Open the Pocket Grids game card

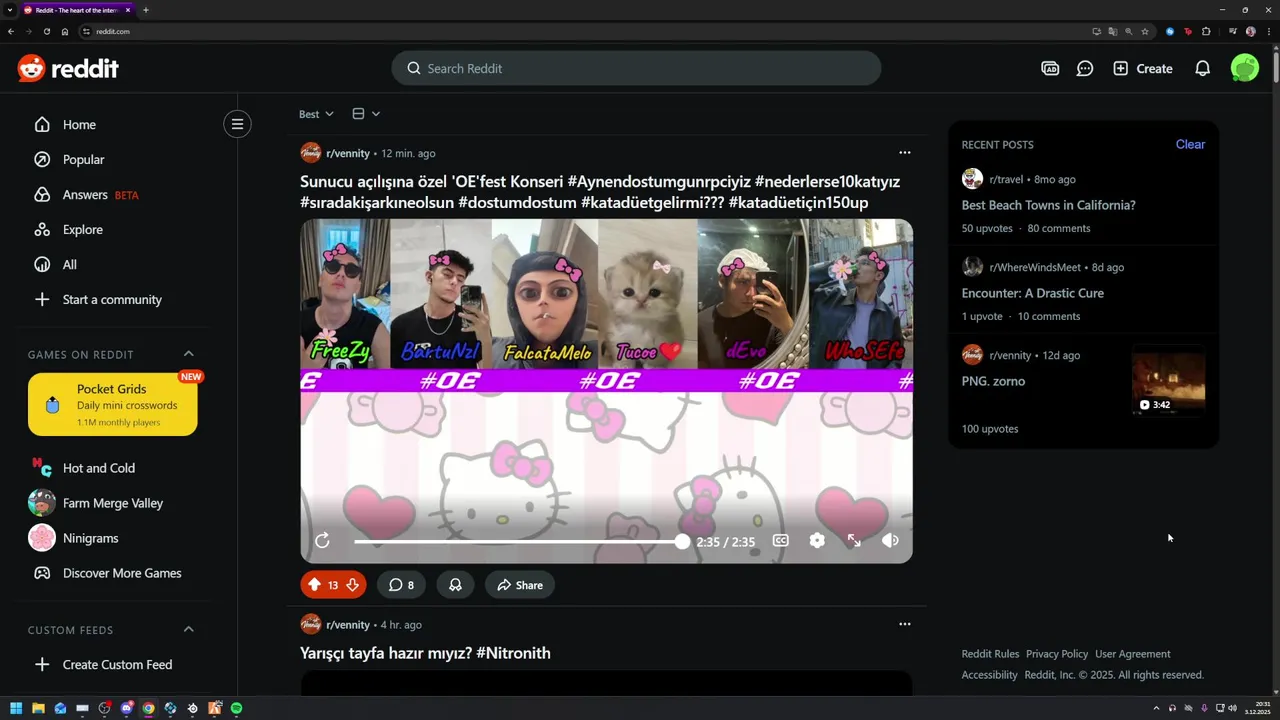pos(113,404)
